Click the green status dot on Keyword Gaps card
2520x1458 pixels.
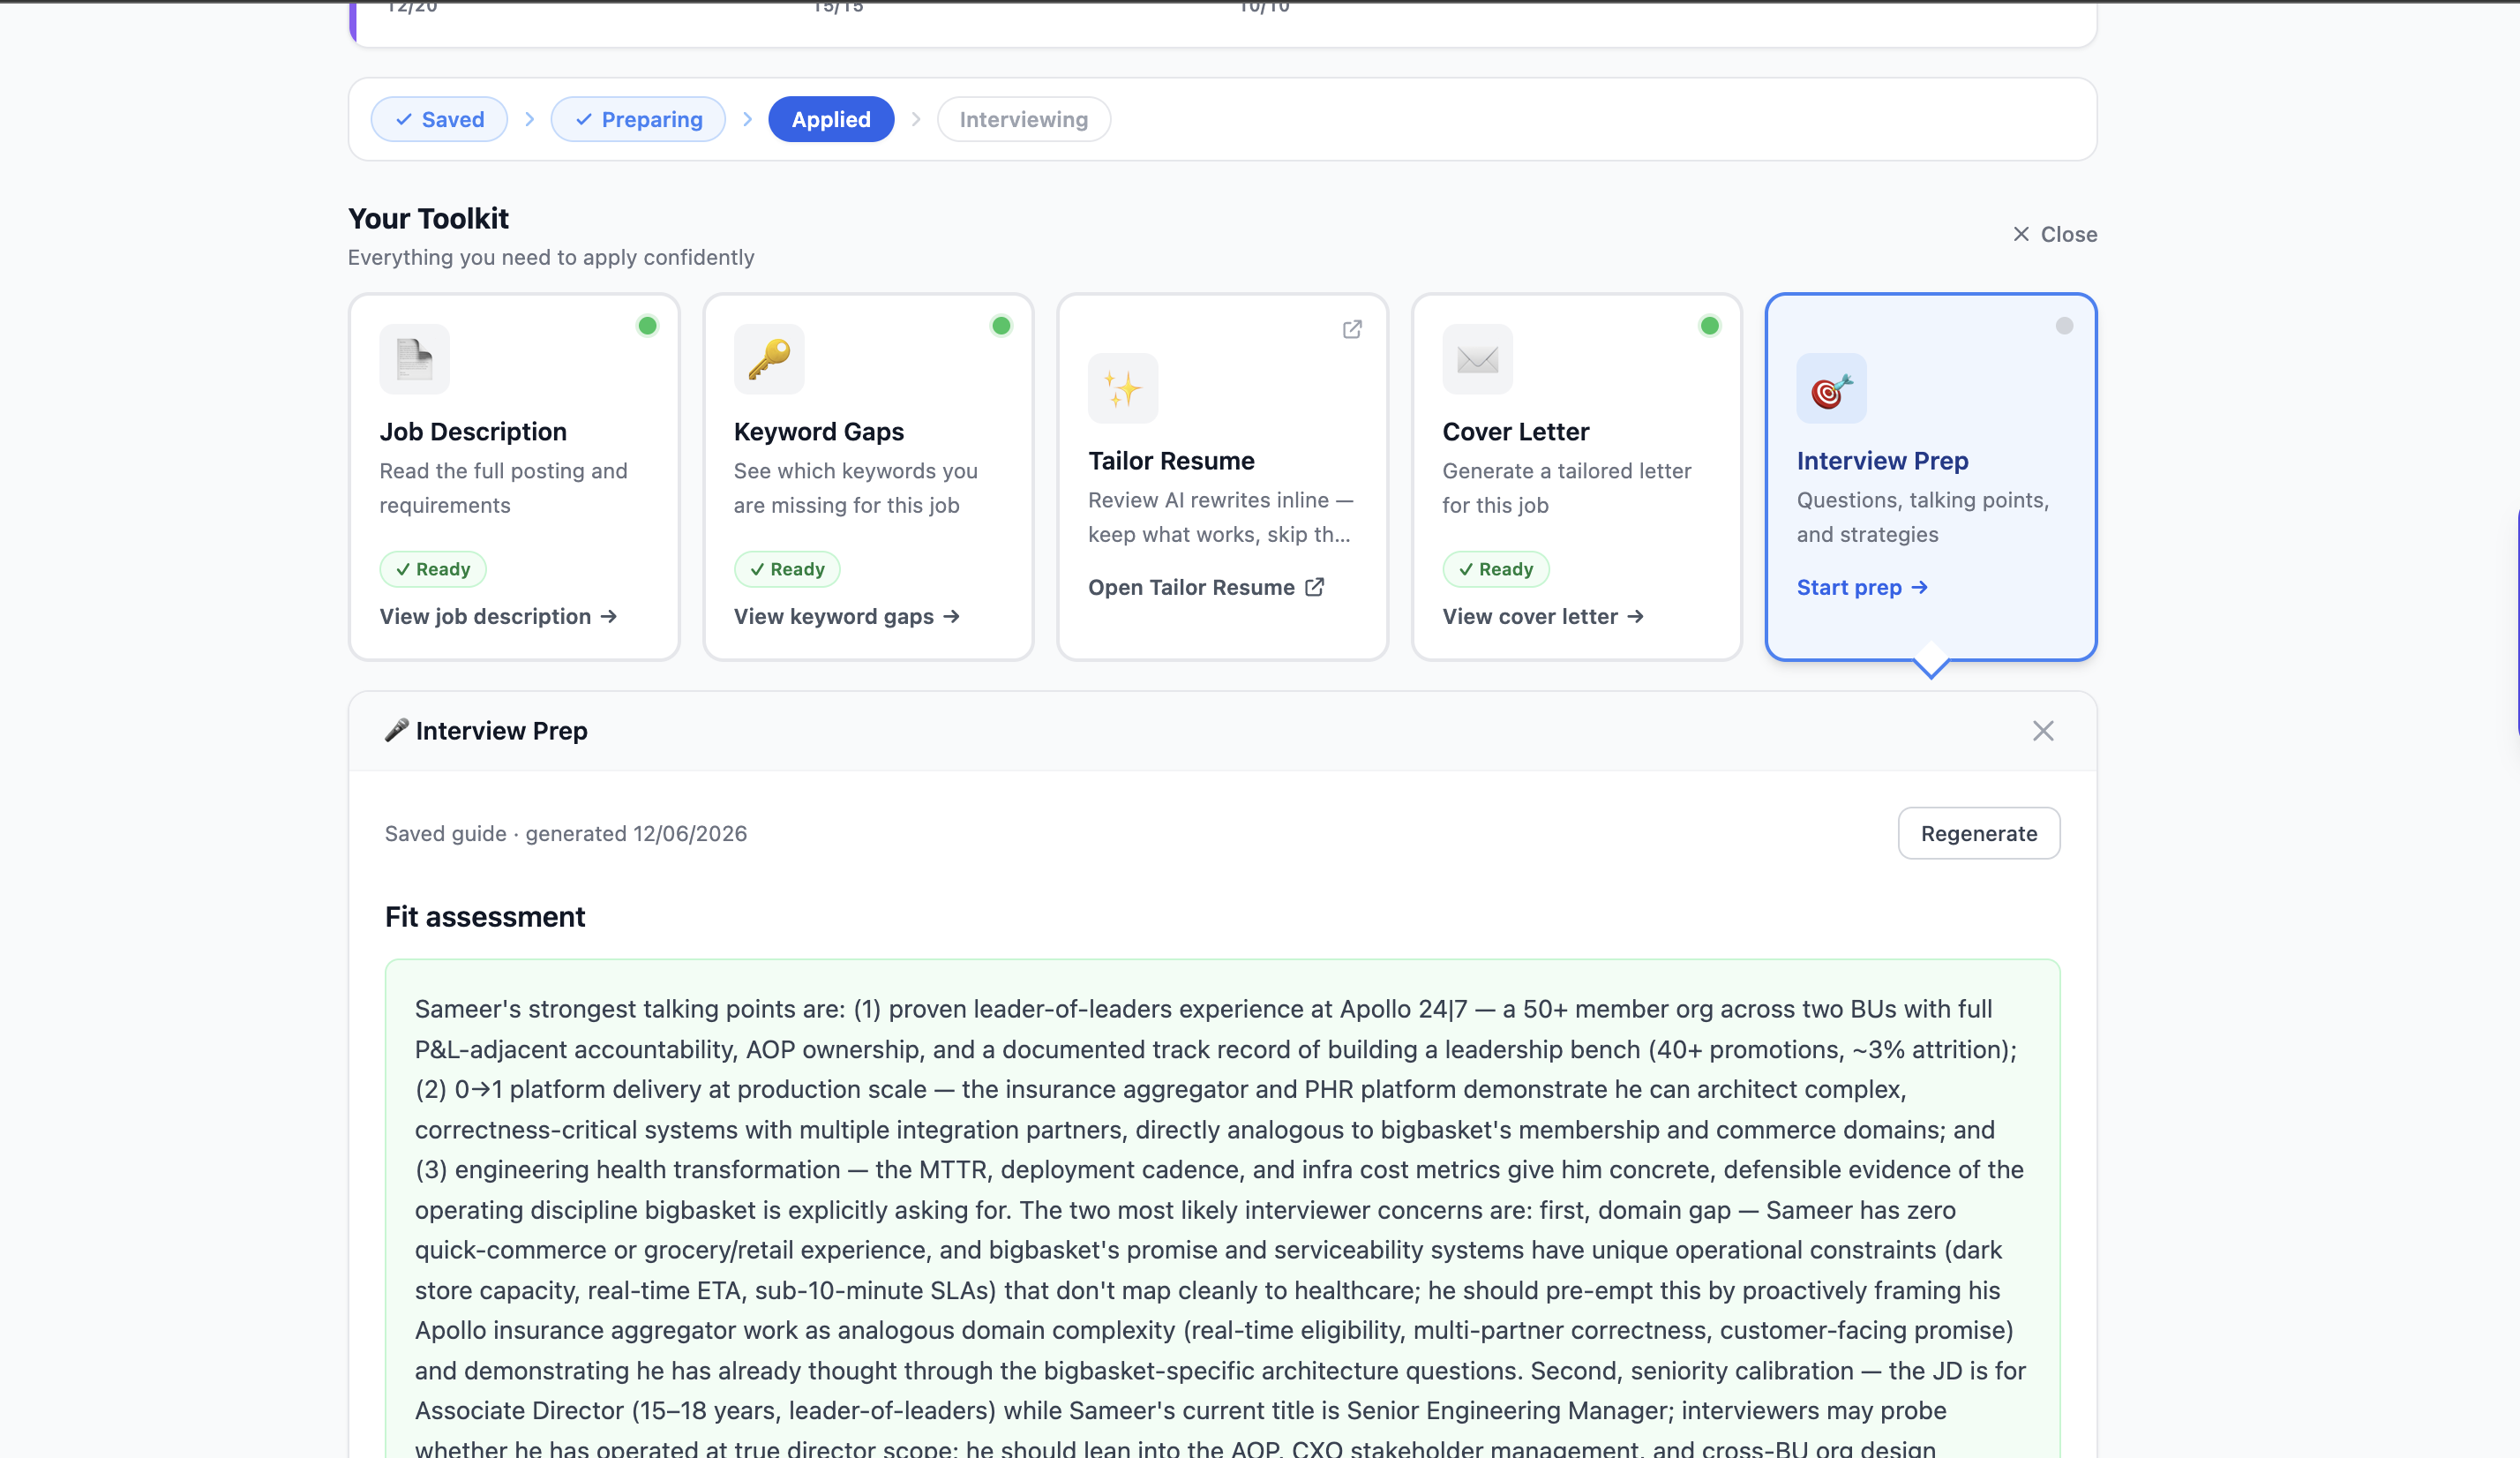tap(1001, 326)
